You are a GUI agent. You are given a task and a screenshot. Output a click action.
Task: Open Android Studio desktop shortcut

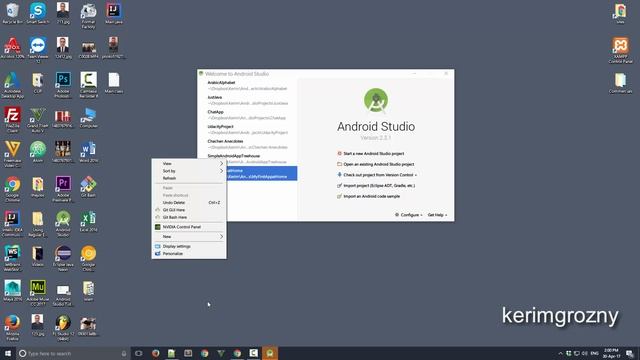[63, 223]
